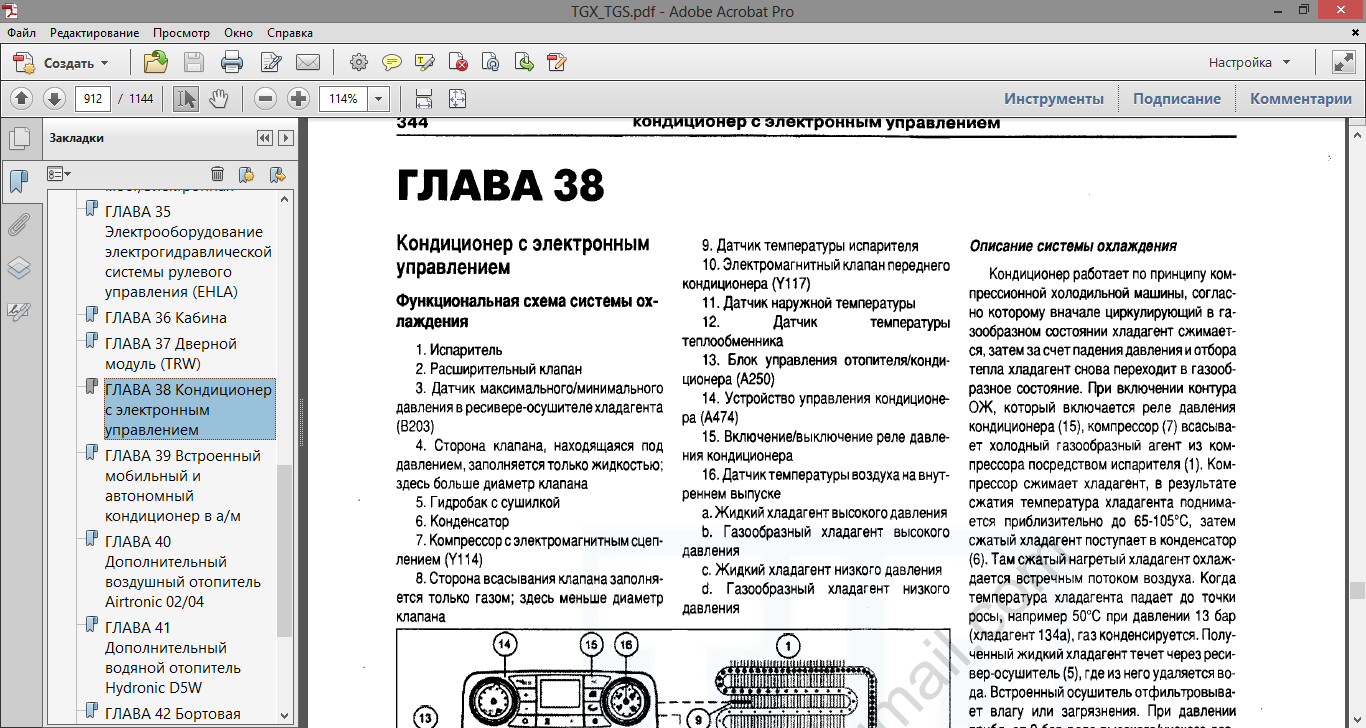
Task: Open zoom percentage dropdown arrow
Action: (379, 98)
